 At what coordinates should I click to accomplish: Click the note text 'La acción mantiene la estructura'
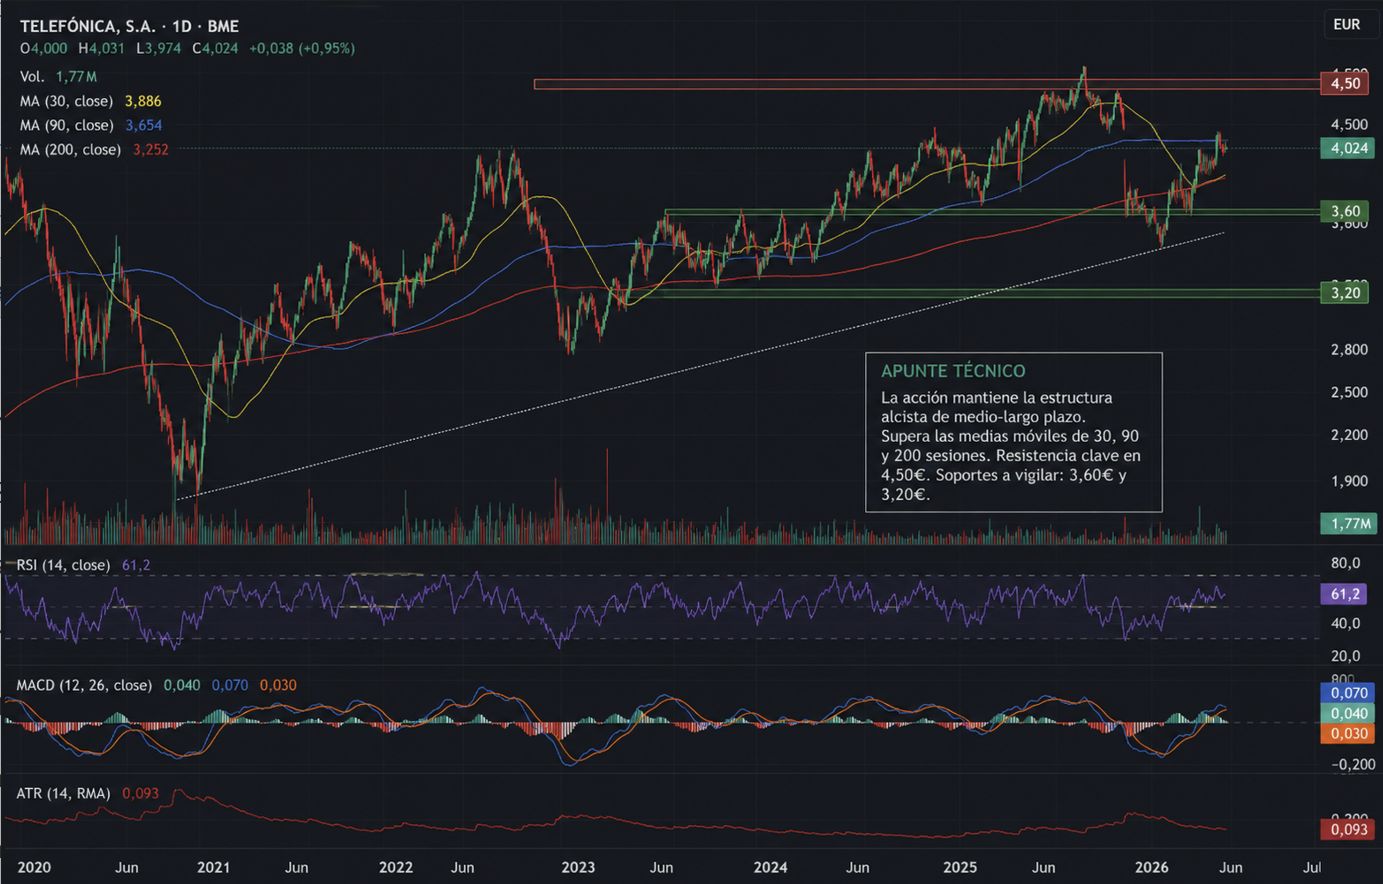click(x=996, y=397)
